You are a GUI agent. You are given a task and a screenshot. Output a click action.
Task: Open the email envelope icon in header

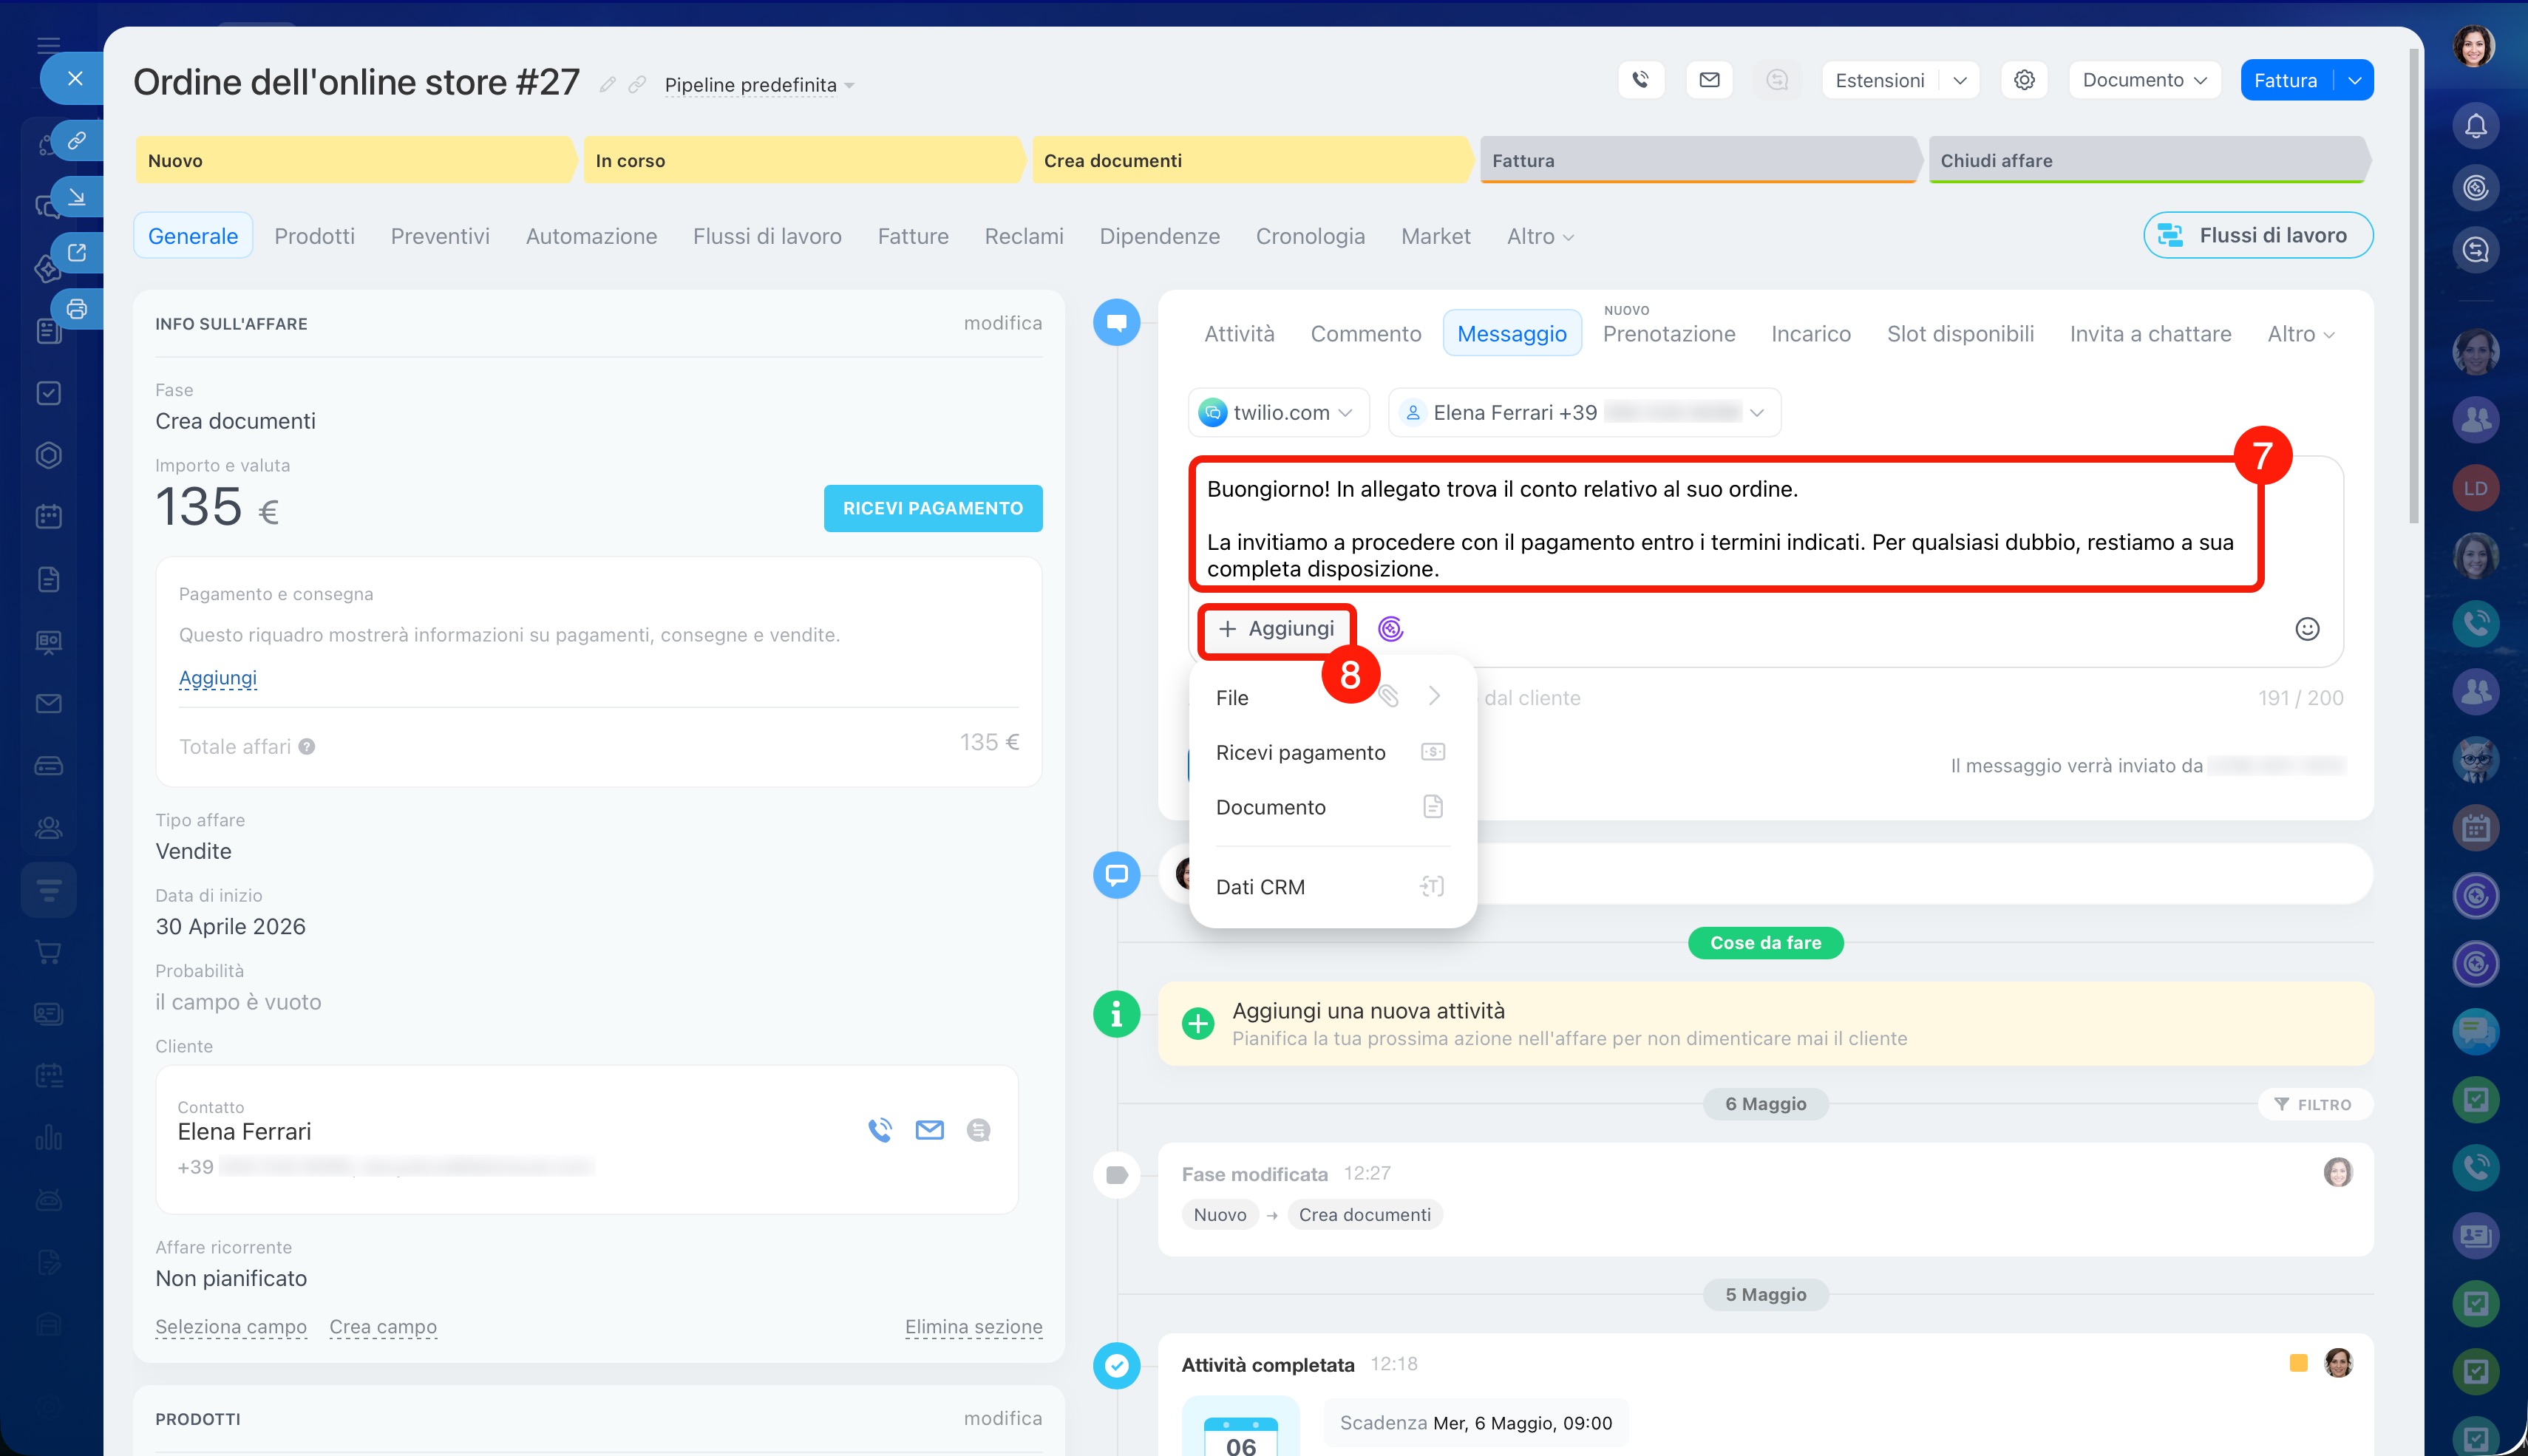click(x=1709, y=80)
